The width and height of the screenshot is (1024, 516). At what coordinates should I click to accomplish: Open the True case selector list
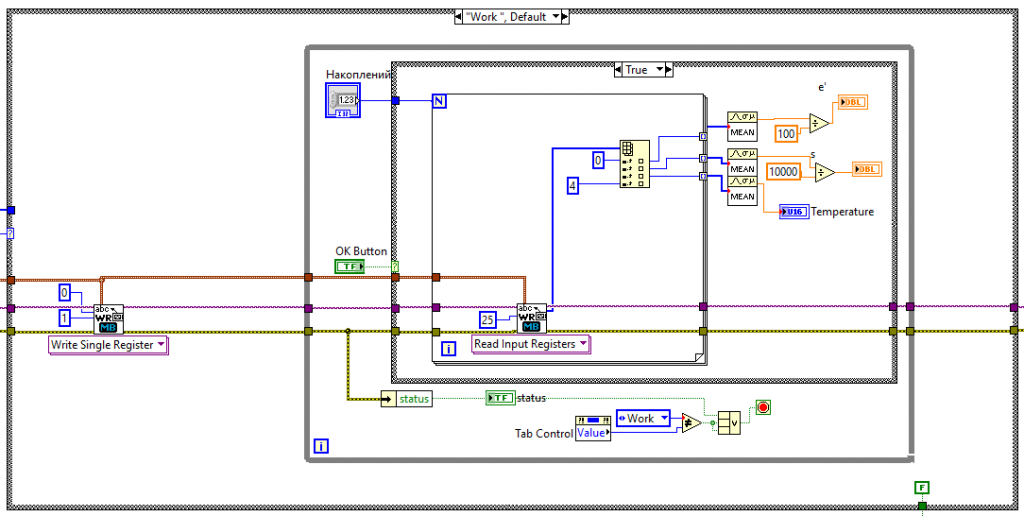point(636,70)
